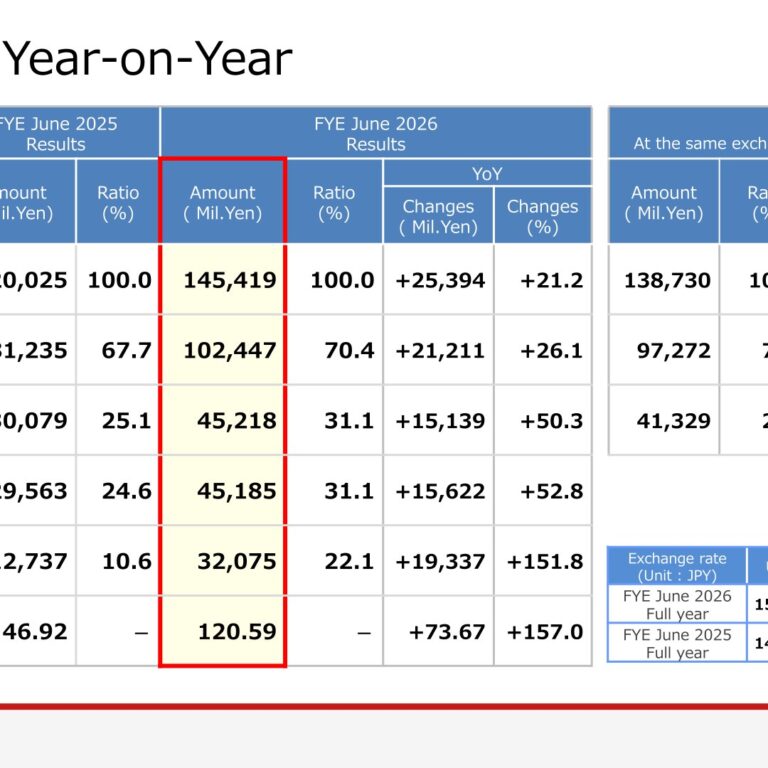768x768 pixels.
Task: Select the YoY column header
Action: click(487, 173)
